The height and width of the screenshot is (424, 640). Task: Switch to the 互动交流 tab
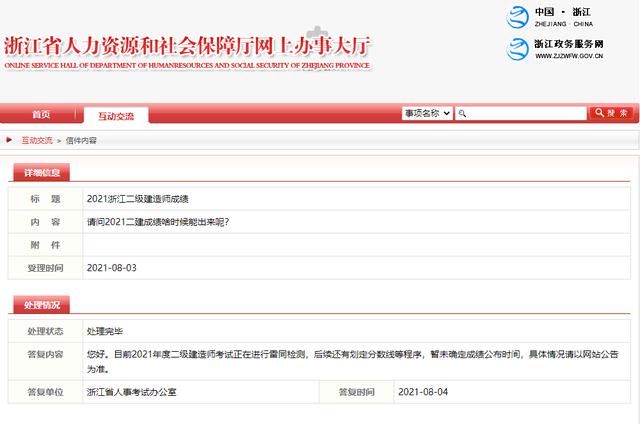click(116, 116)
